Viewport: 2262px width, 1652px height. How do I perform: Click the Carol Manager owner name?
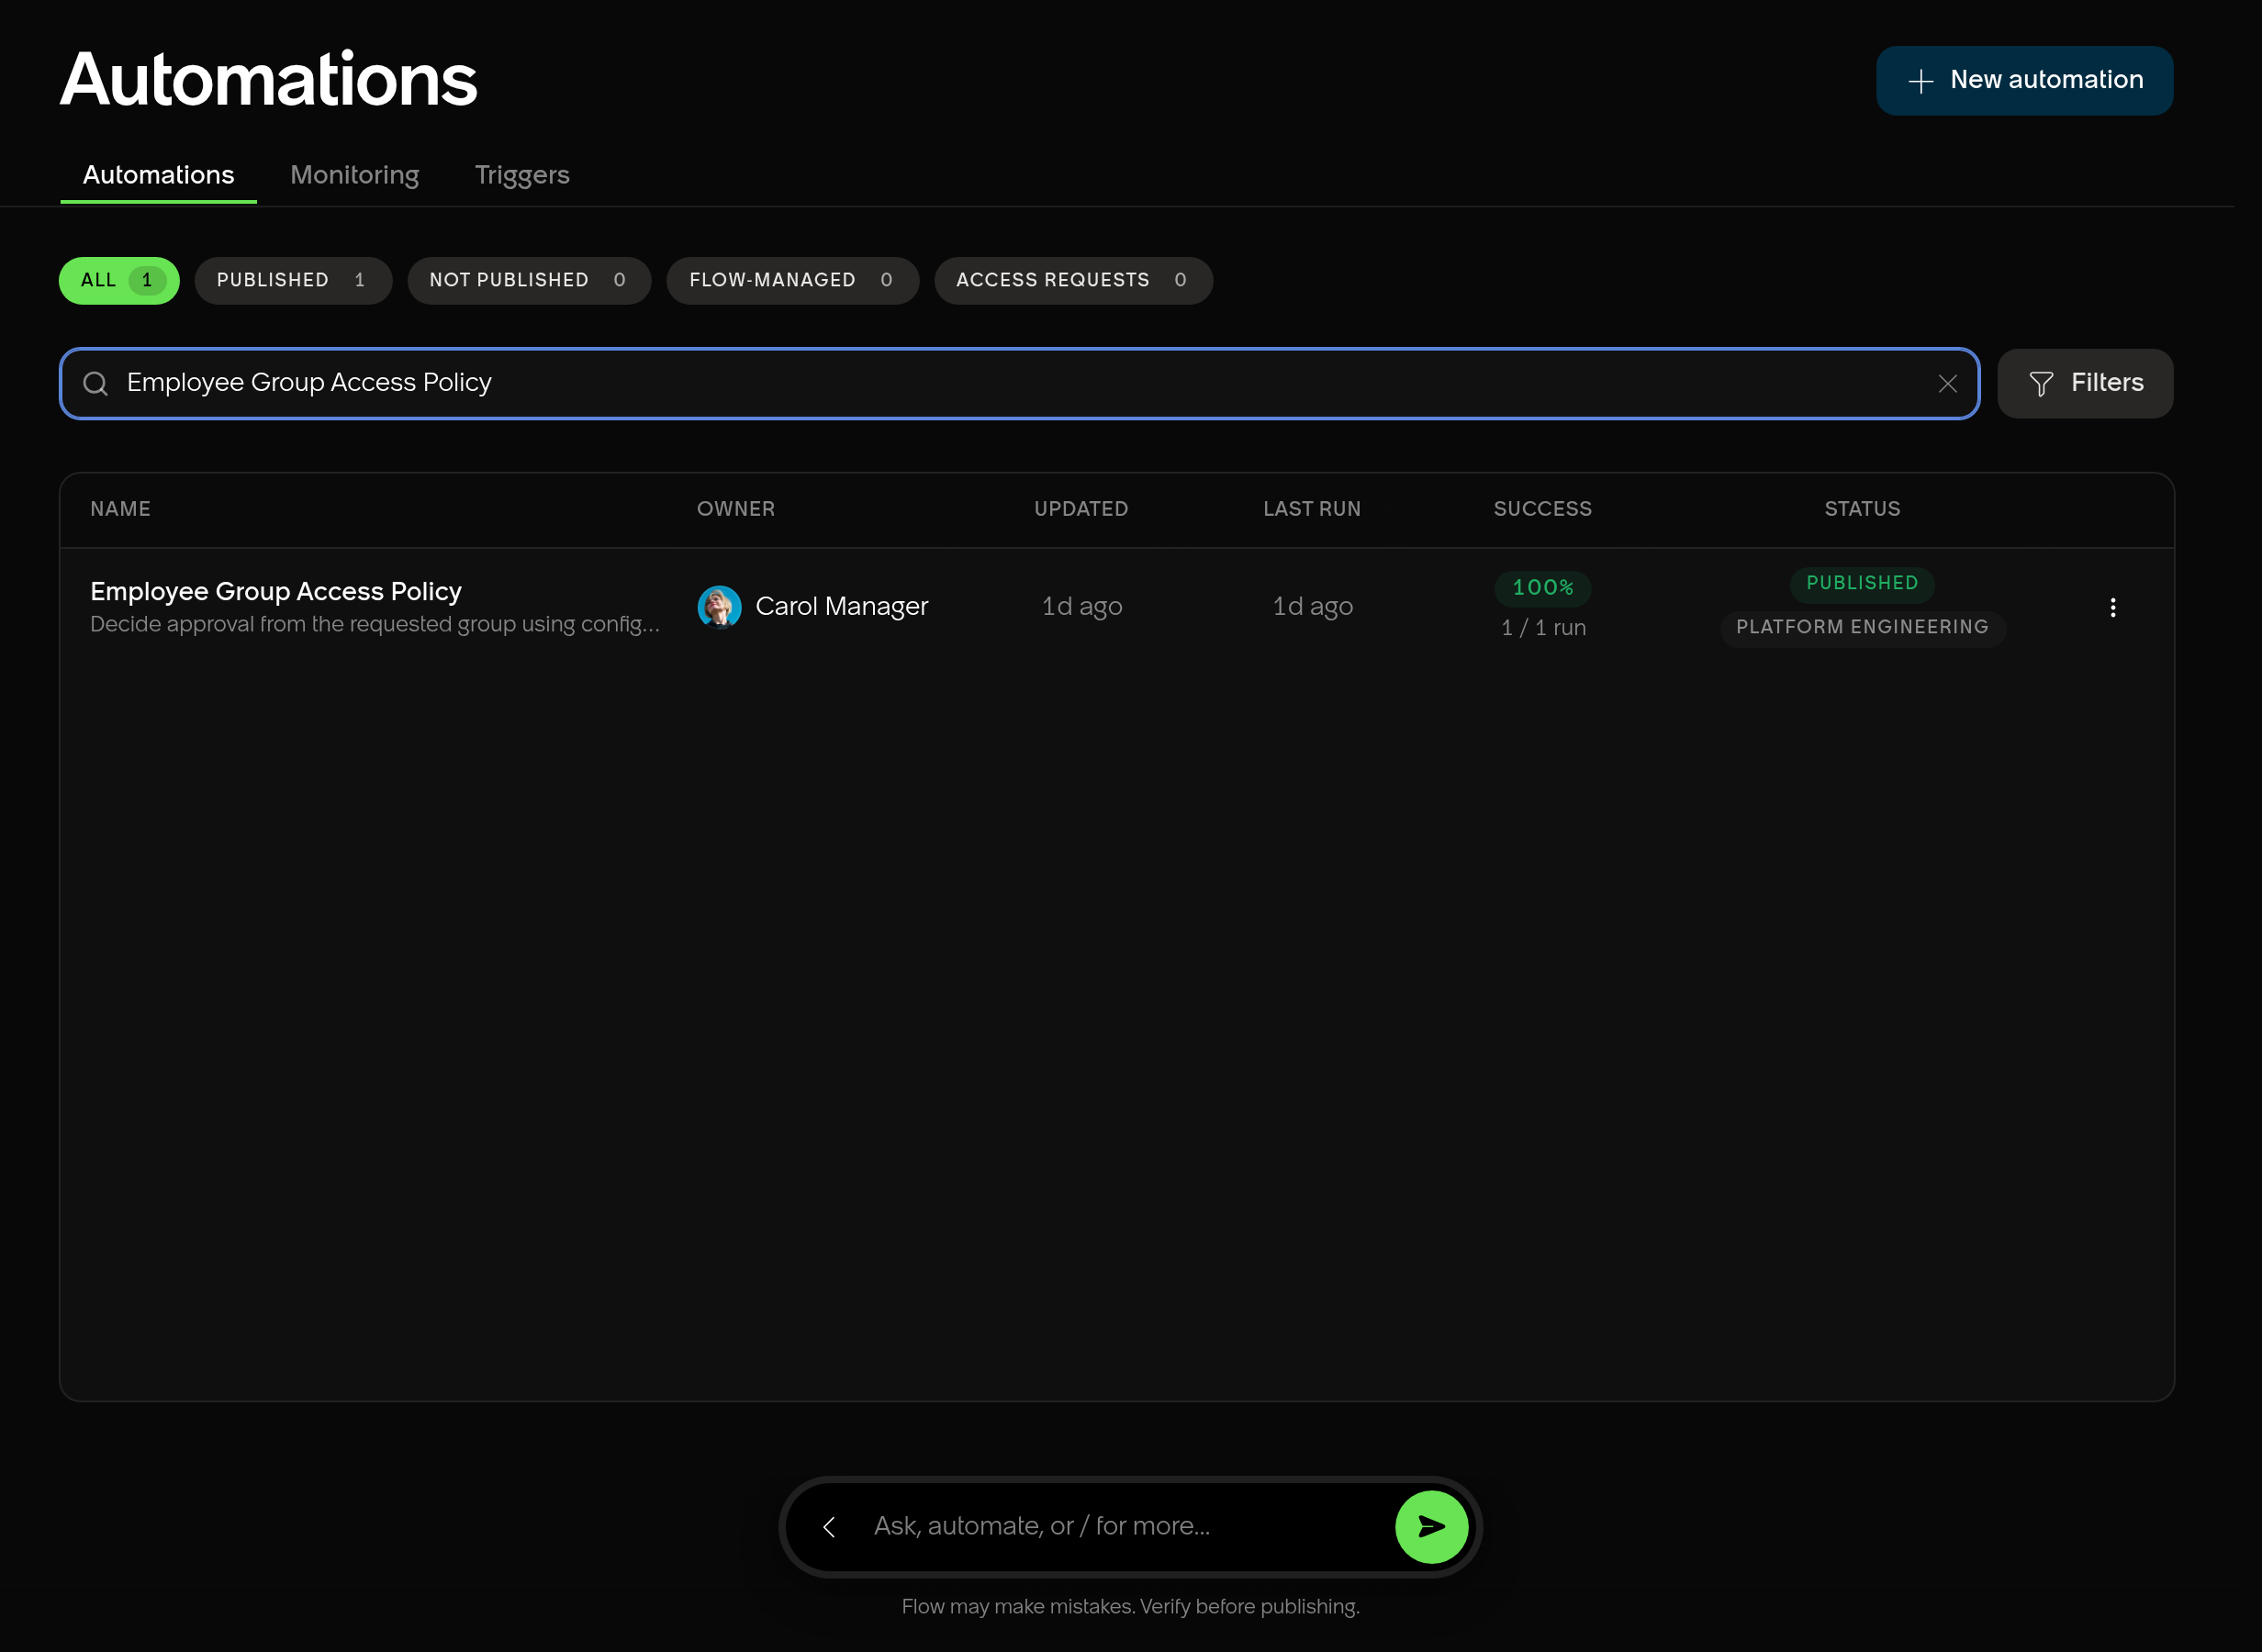click(841, 607)
